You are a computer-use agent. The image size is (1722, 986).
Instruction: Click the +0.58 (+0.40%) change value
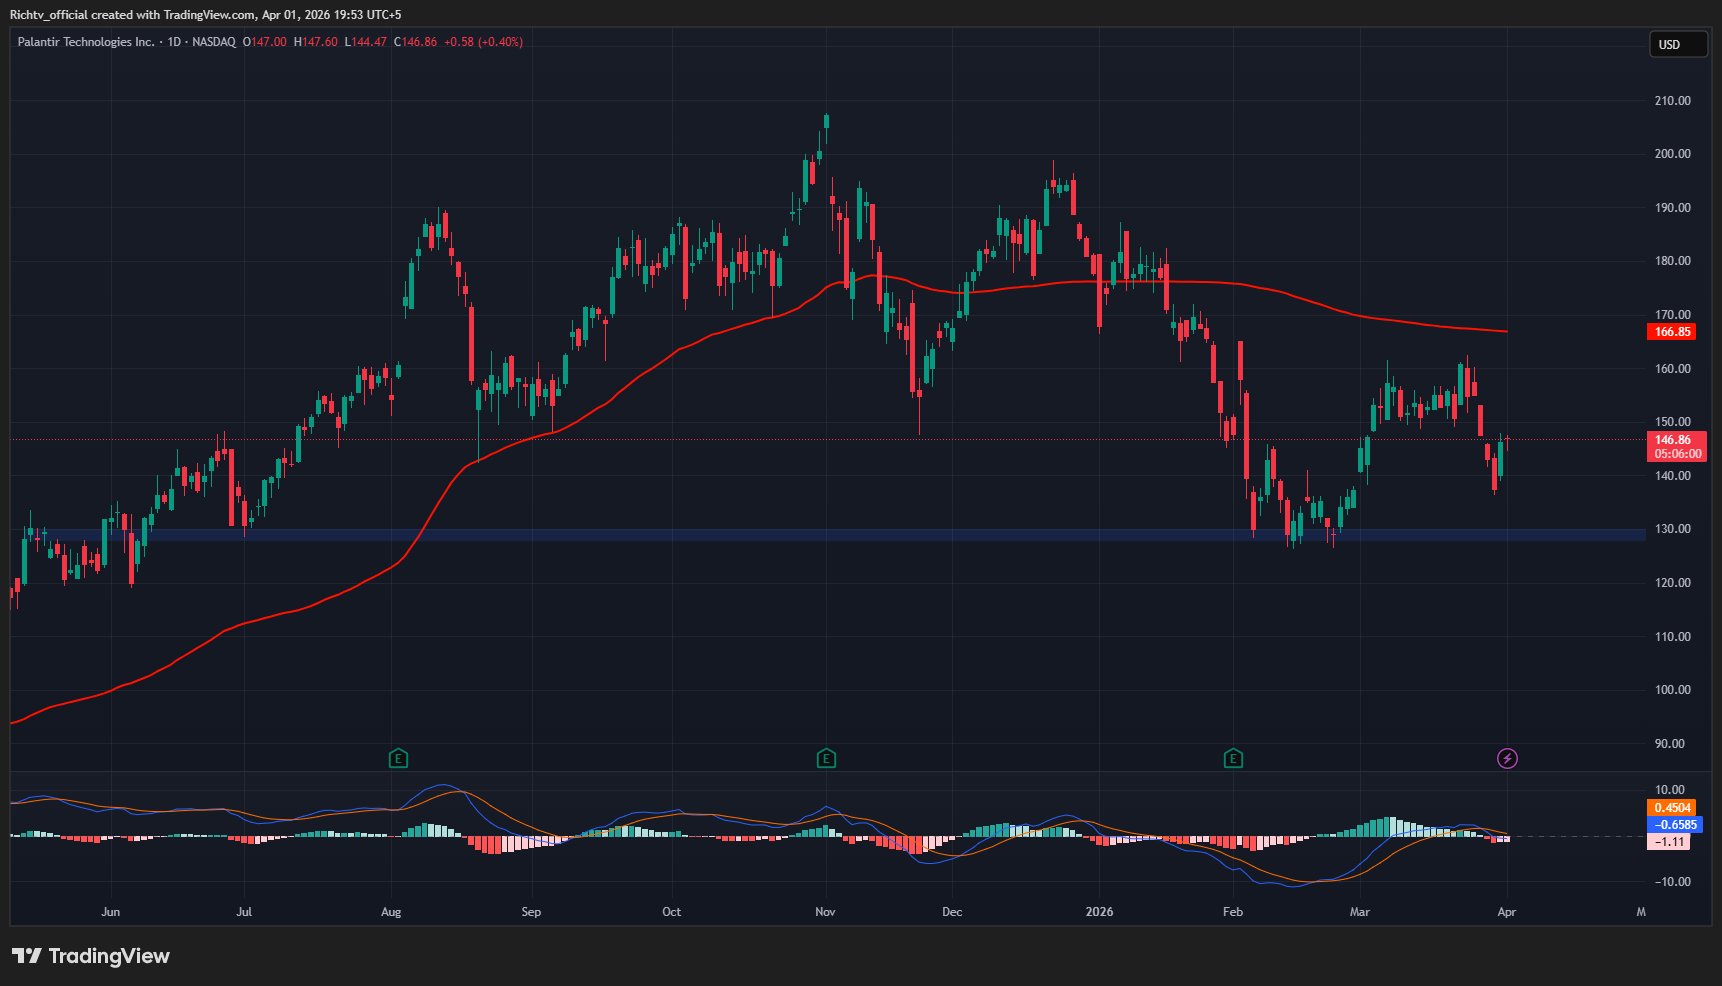coord(483,42)
